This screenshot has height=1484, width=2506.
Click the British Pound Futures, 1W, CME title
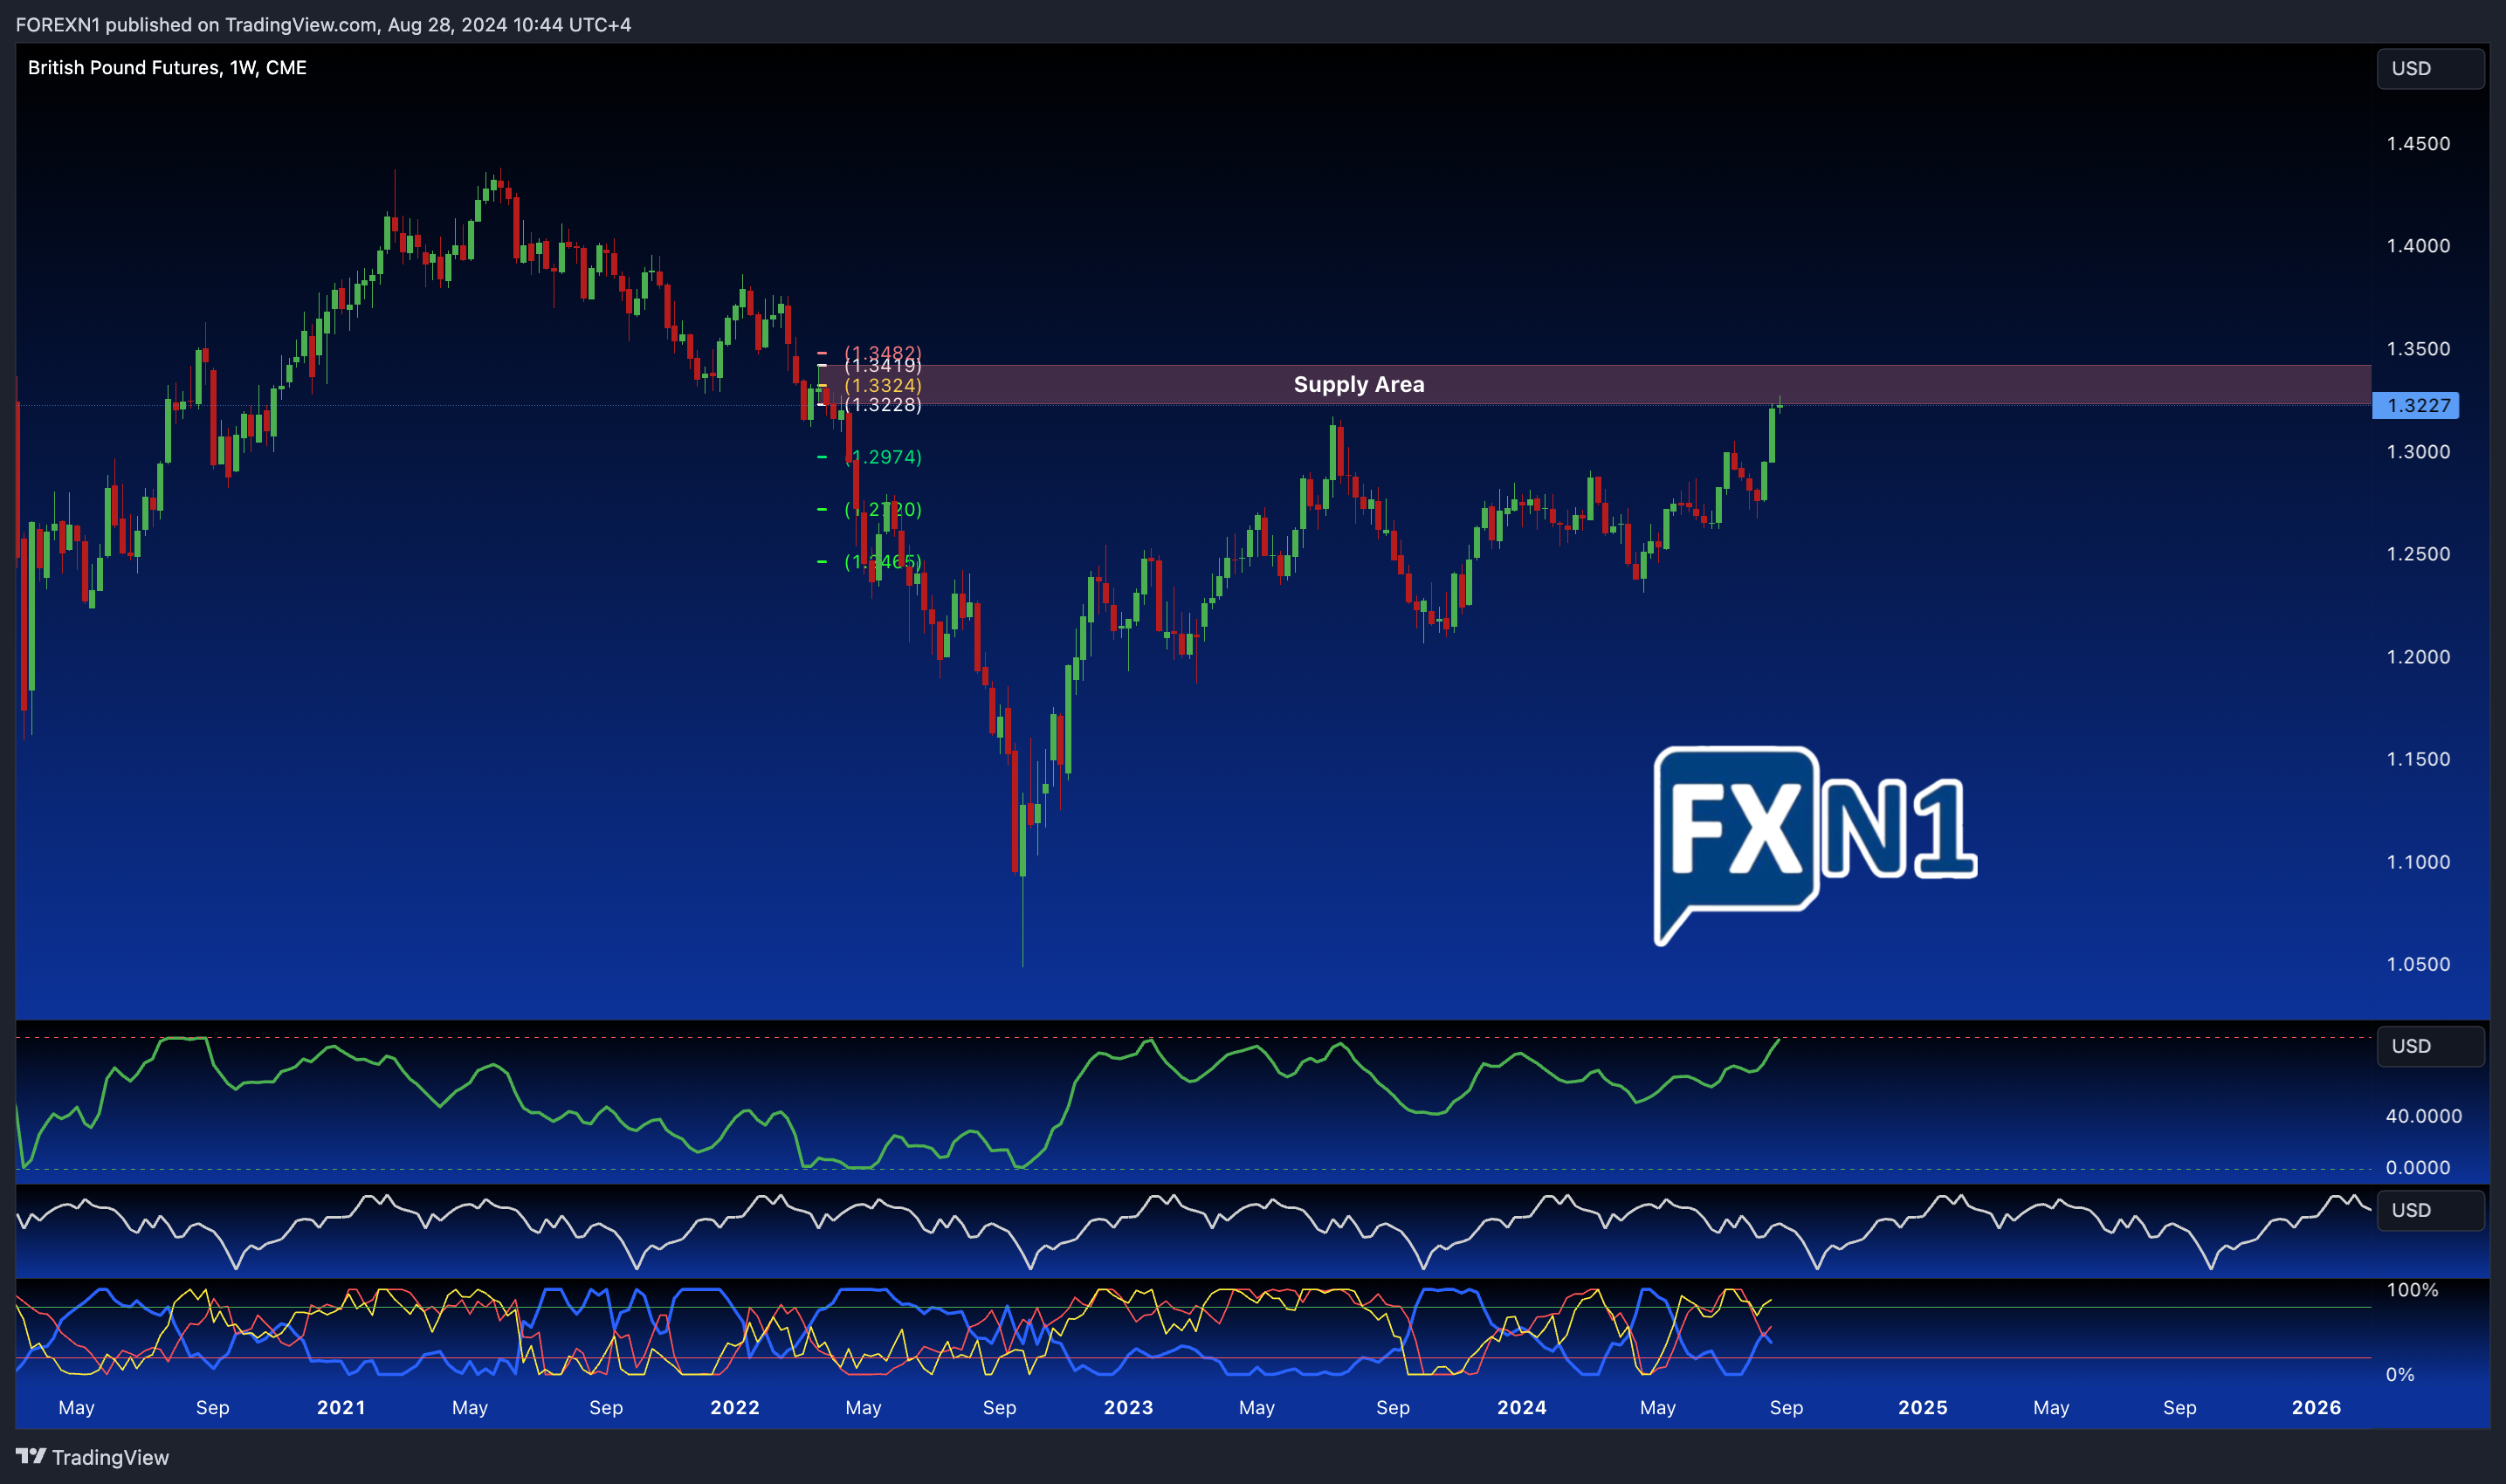167,67
